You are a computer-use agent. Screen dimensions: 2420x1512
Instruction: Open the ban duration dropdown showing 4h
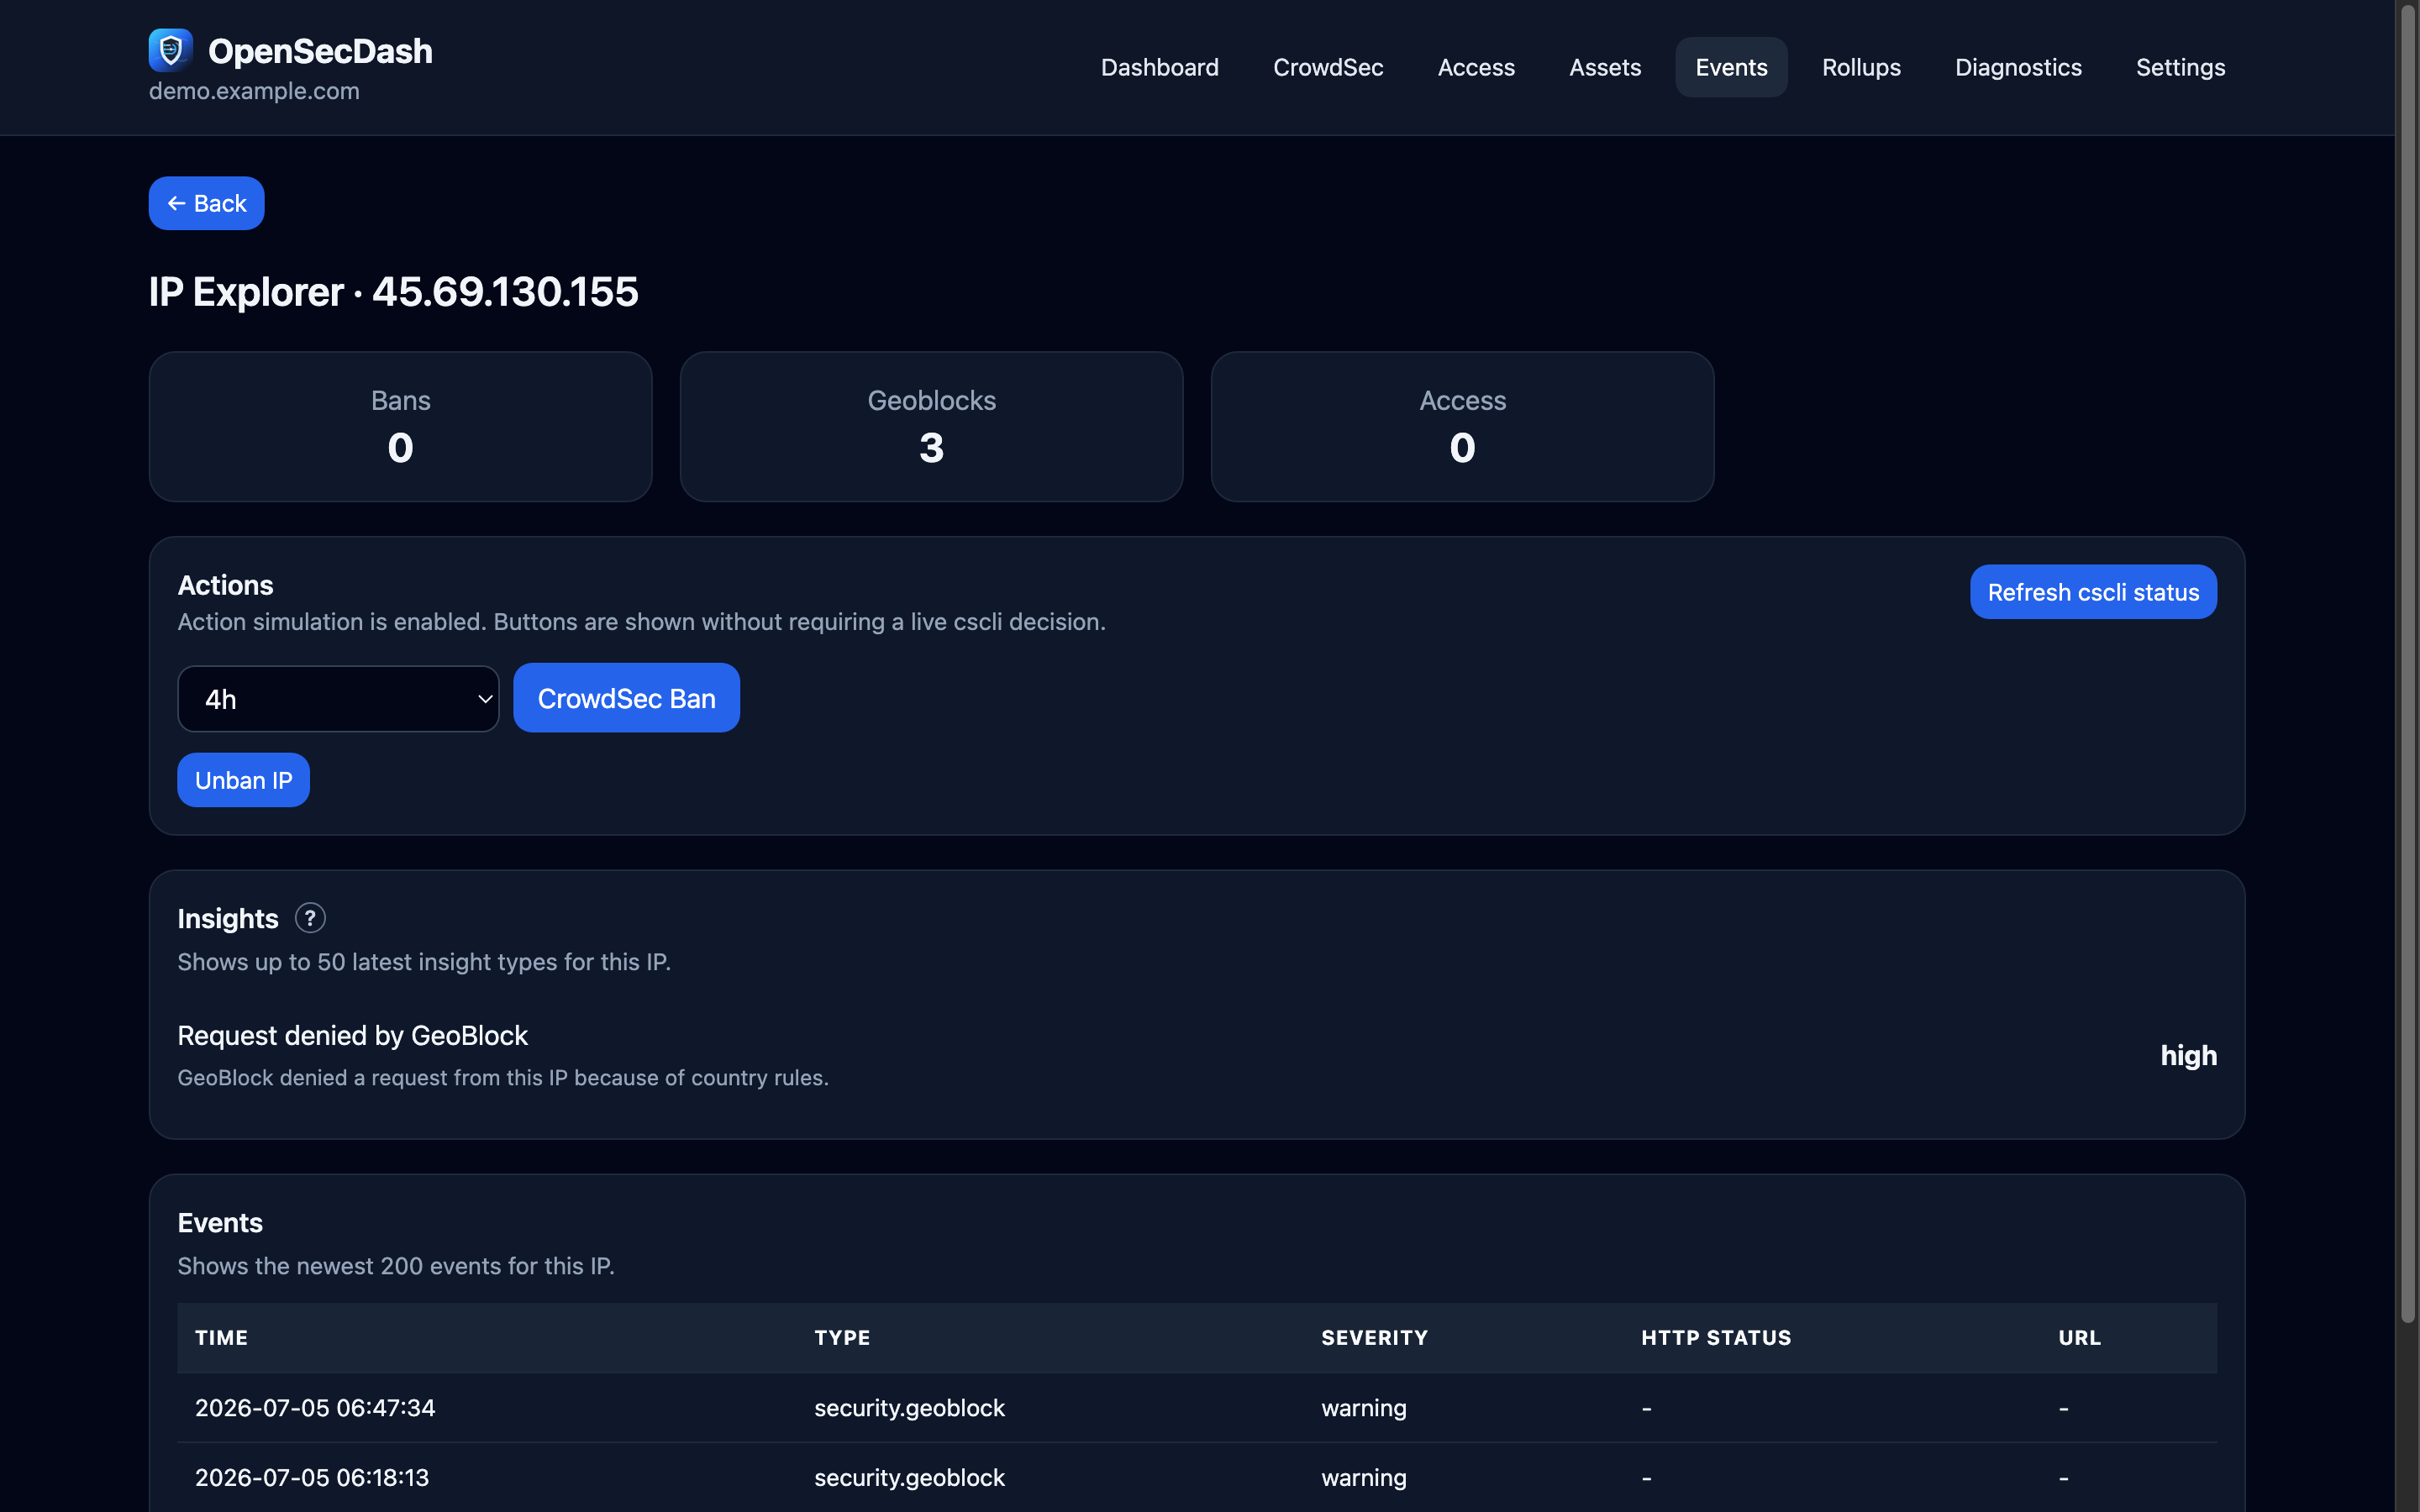pos(338,699)
